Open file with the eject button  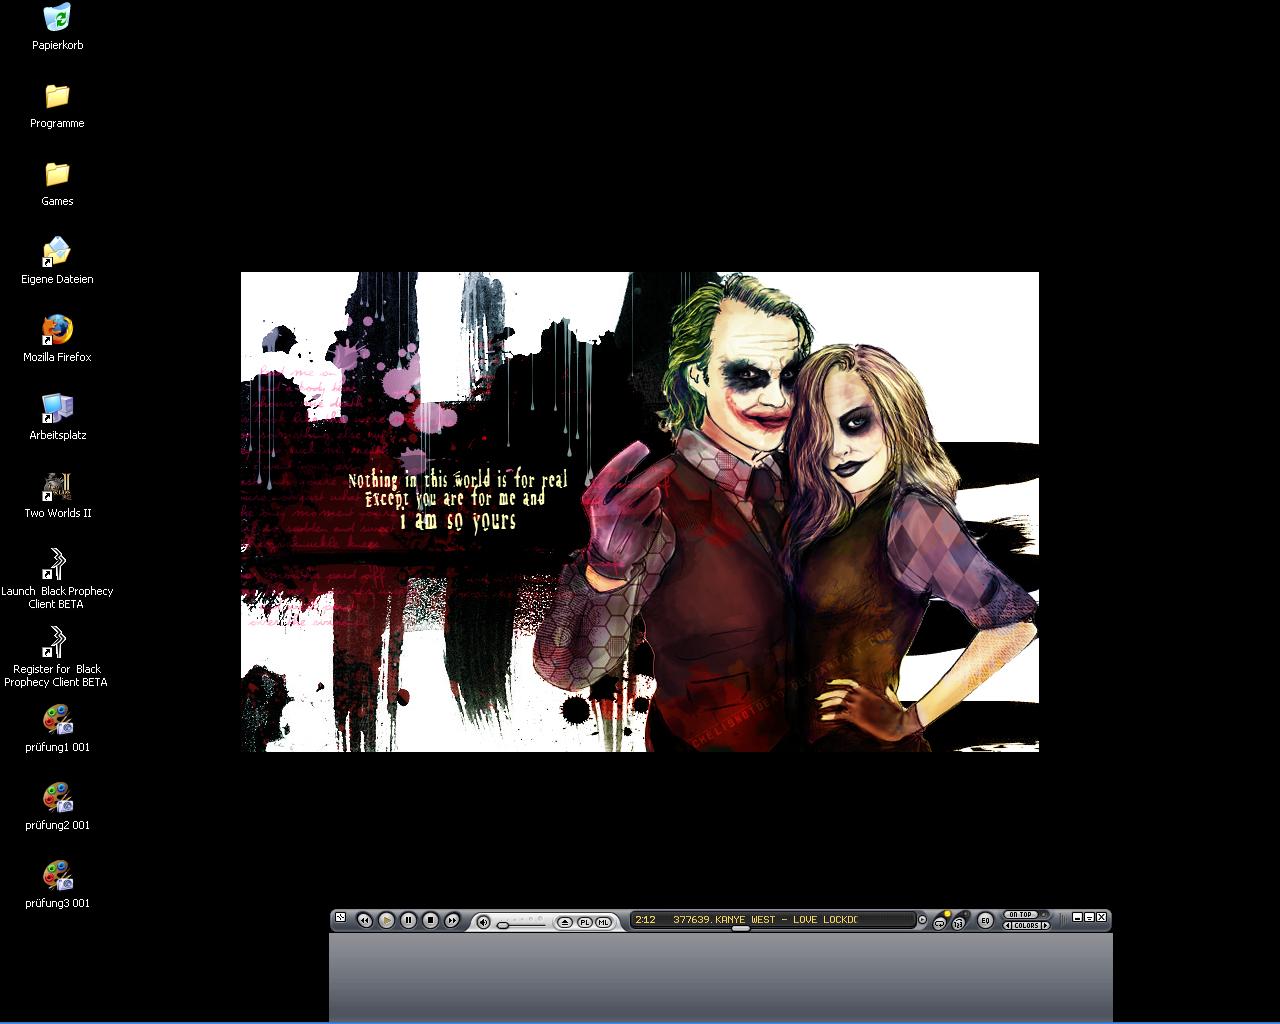point(565,922)
